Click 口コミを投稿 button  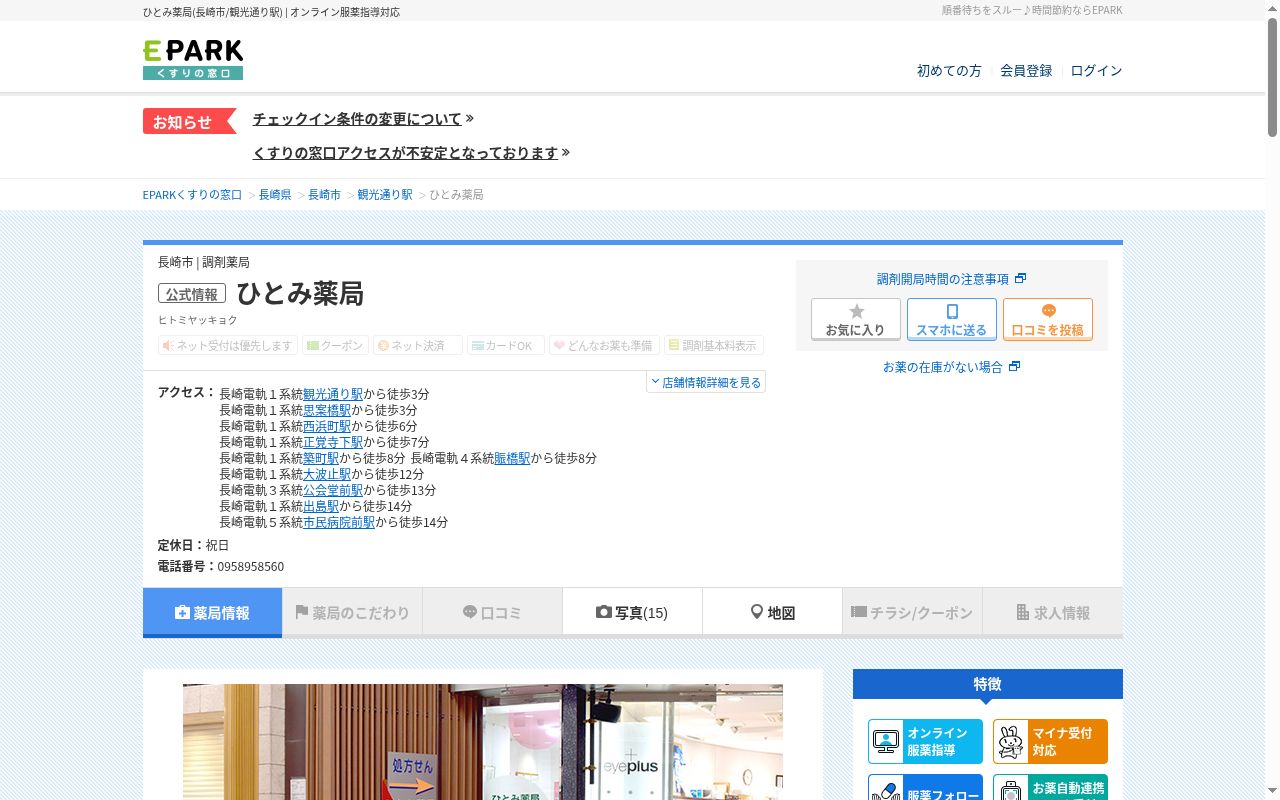(1048, 320)
